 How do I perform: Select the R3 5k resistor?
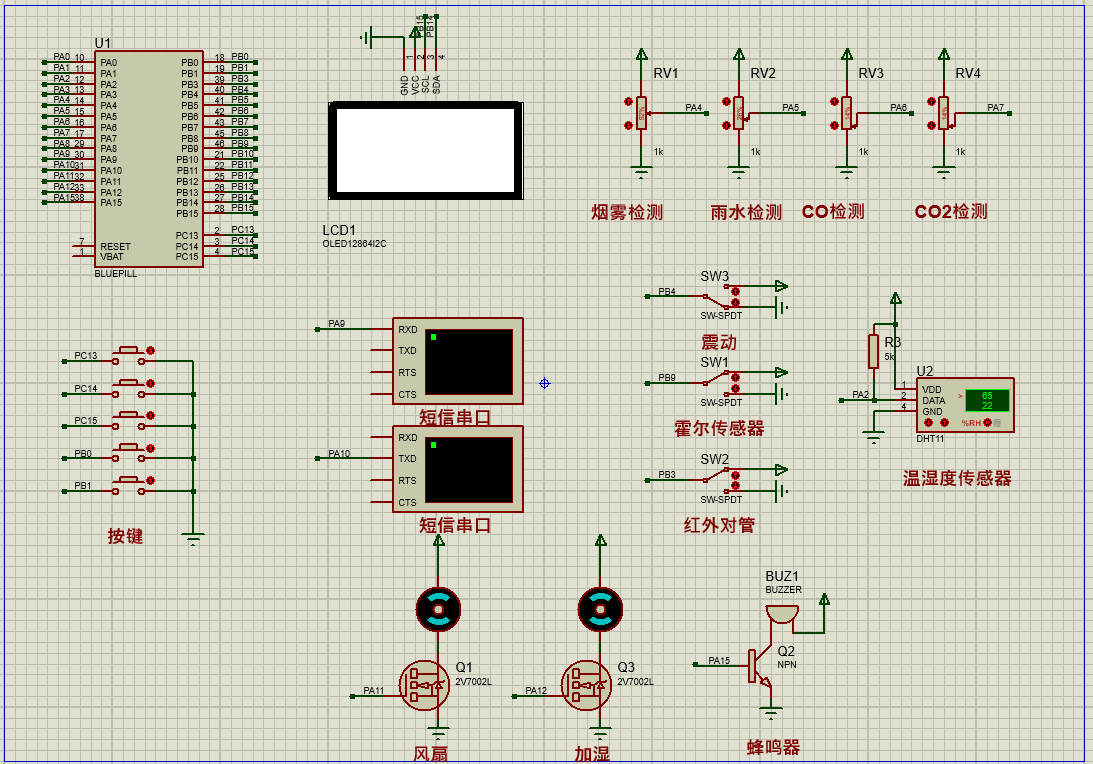[x=873, y=351]
